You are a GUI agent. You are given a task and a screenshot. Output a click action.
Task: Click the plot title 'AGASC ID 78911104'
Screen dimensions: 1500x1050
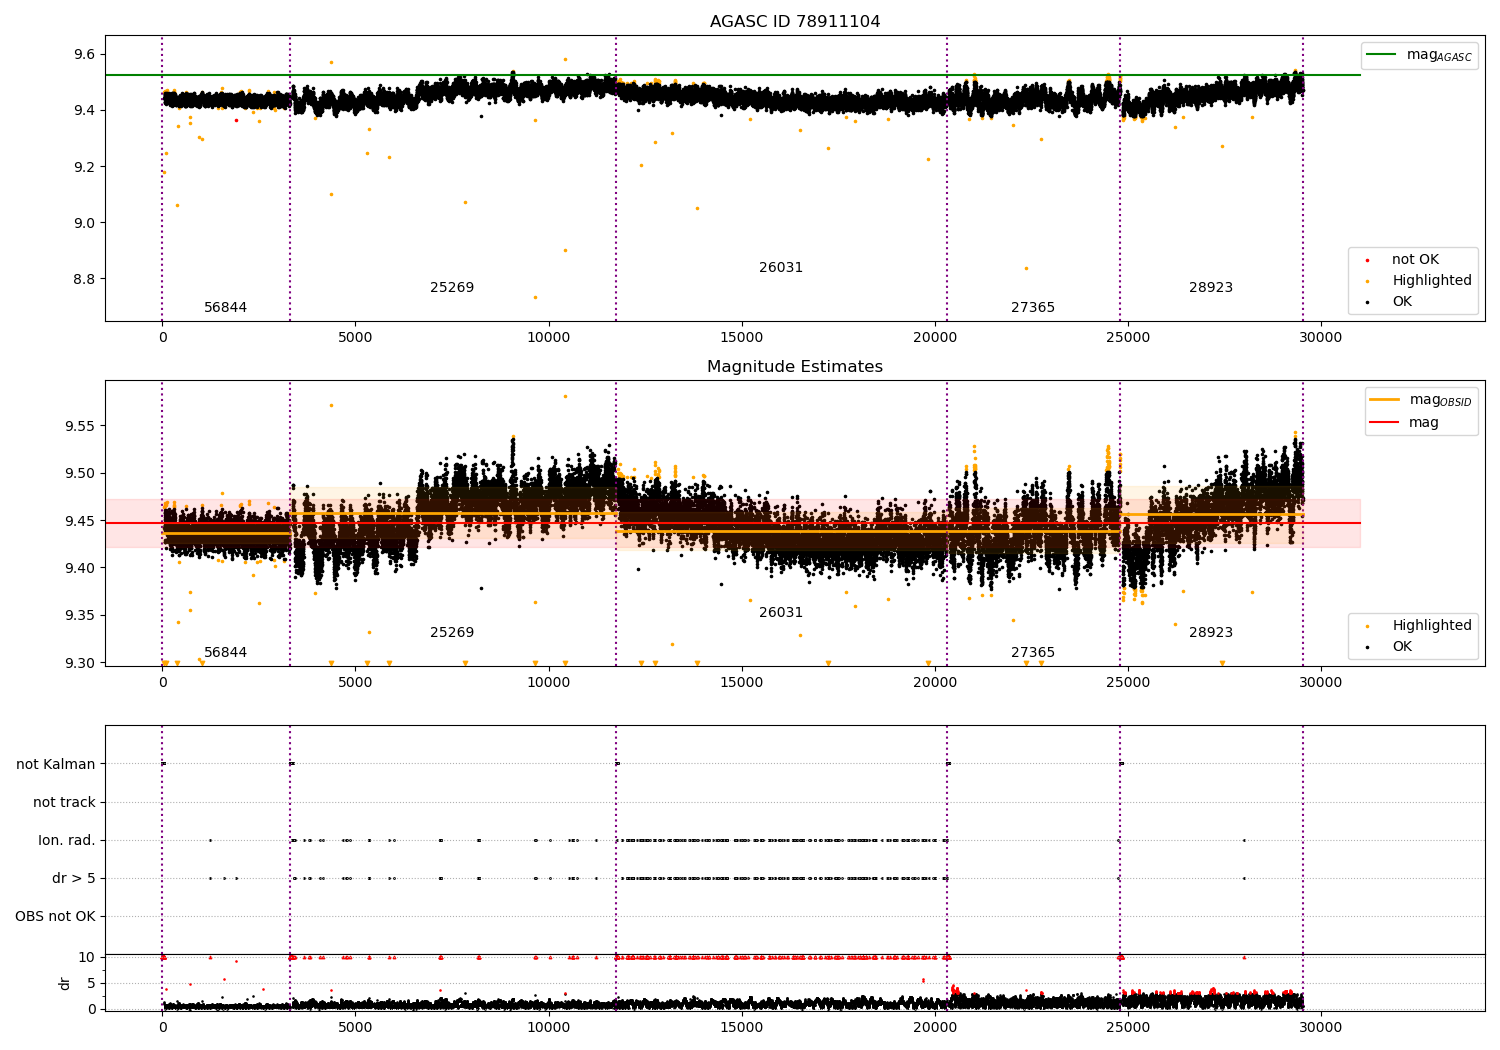795,22
